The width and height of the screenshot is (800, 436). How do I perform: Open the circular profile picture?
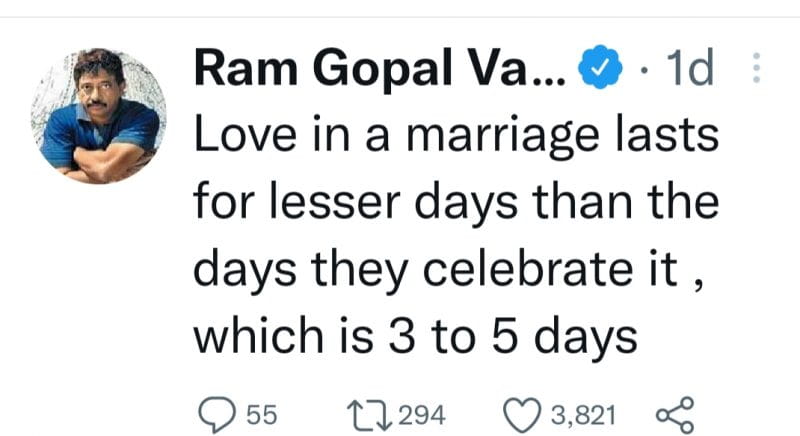pyautogui.click(x=98, y=116)
